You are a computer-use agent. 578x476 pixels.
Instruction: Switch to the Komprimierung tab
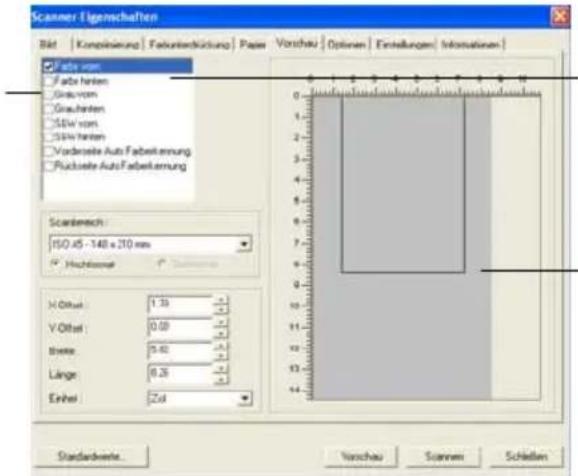pyautogui.click(x=108, y=45)
